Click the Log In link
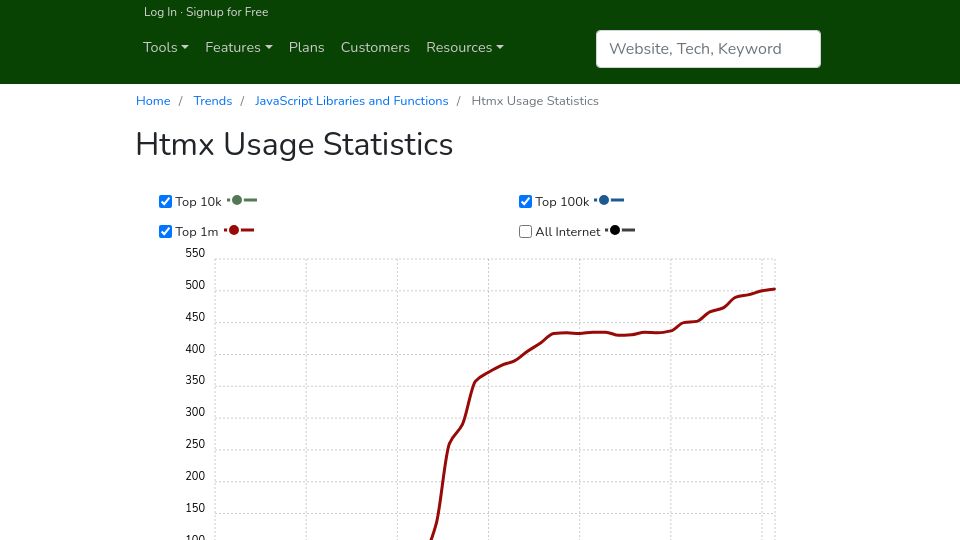 click(x=160, y=12)
